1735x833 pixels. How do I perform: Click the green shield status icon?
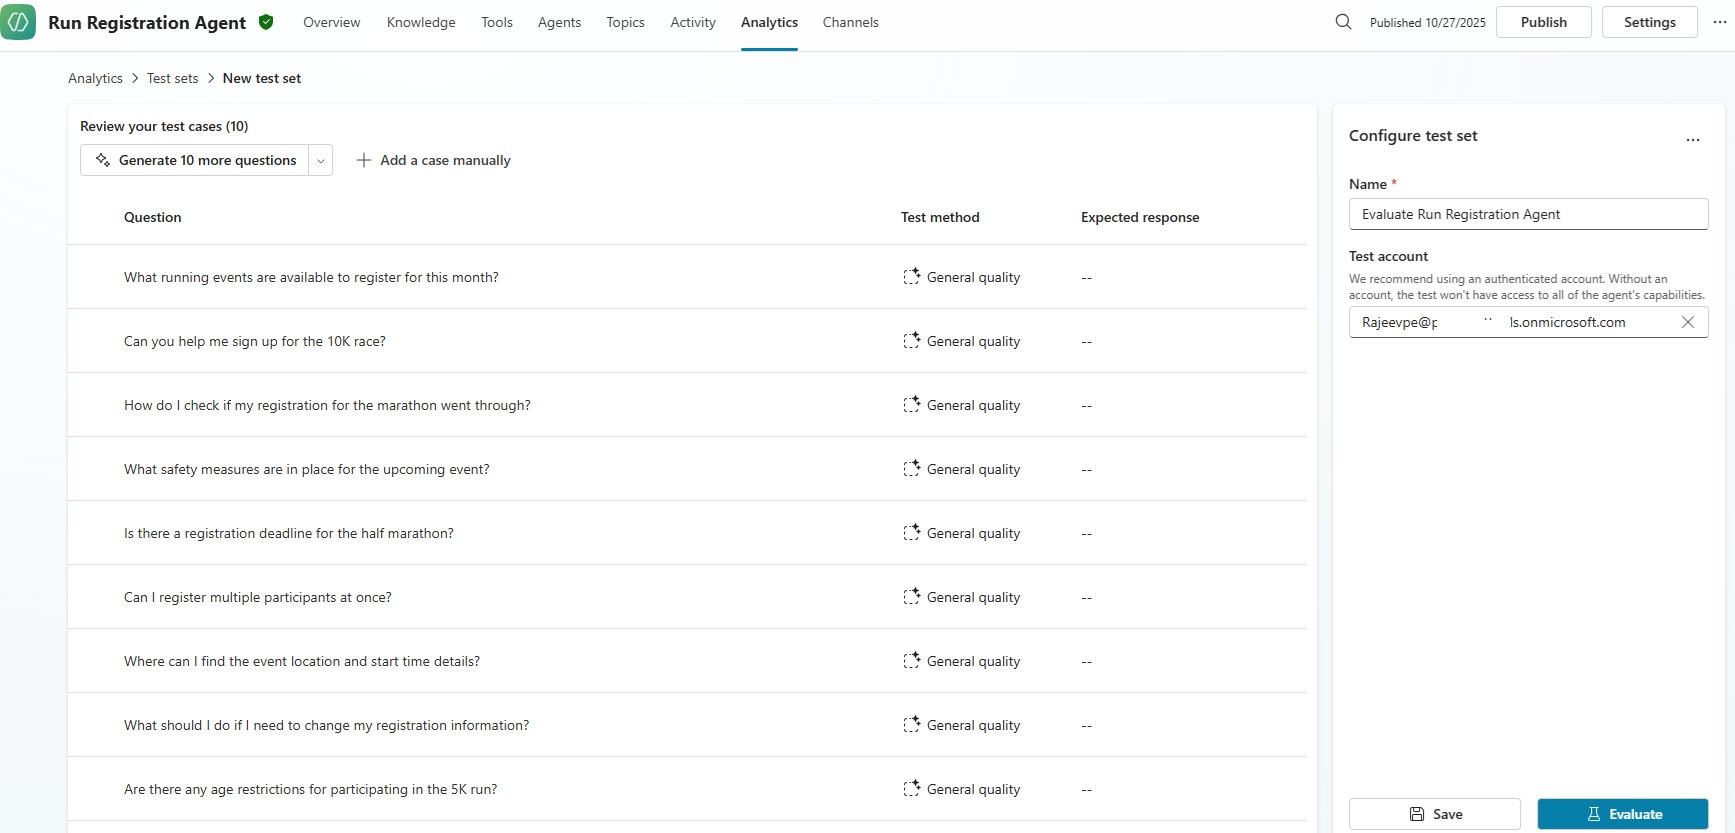point(266,22)
